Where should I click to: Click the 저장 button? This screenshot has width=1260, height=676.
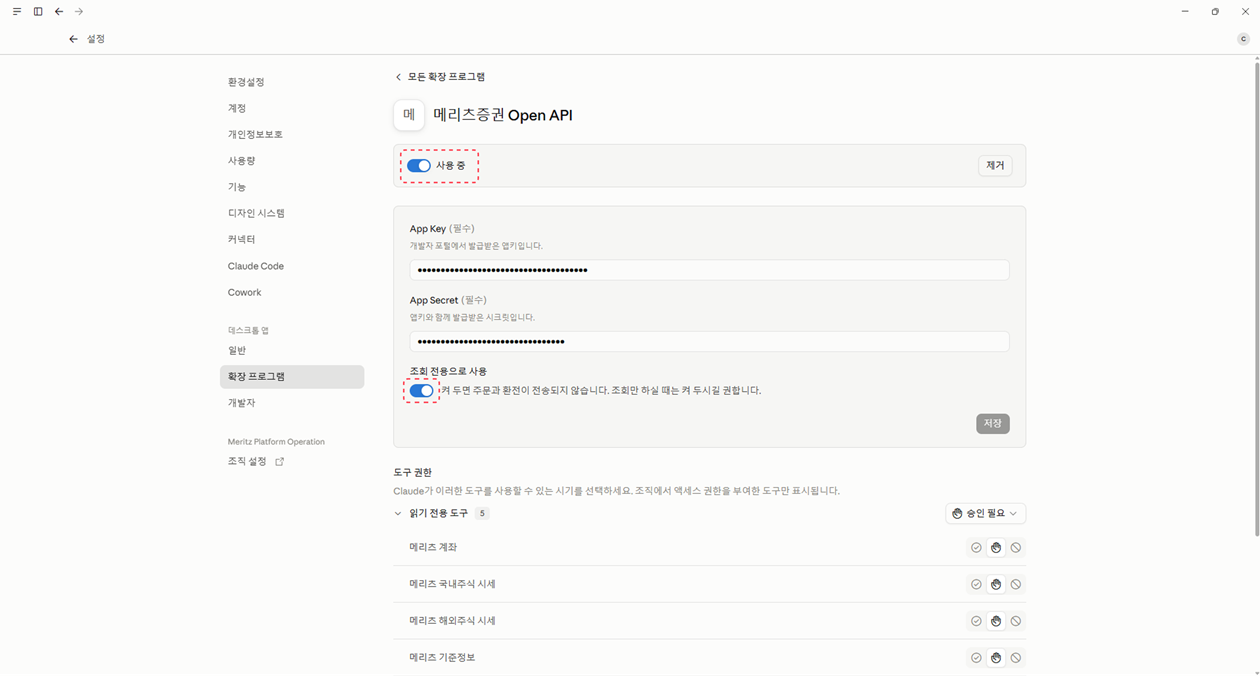[993, 424]
